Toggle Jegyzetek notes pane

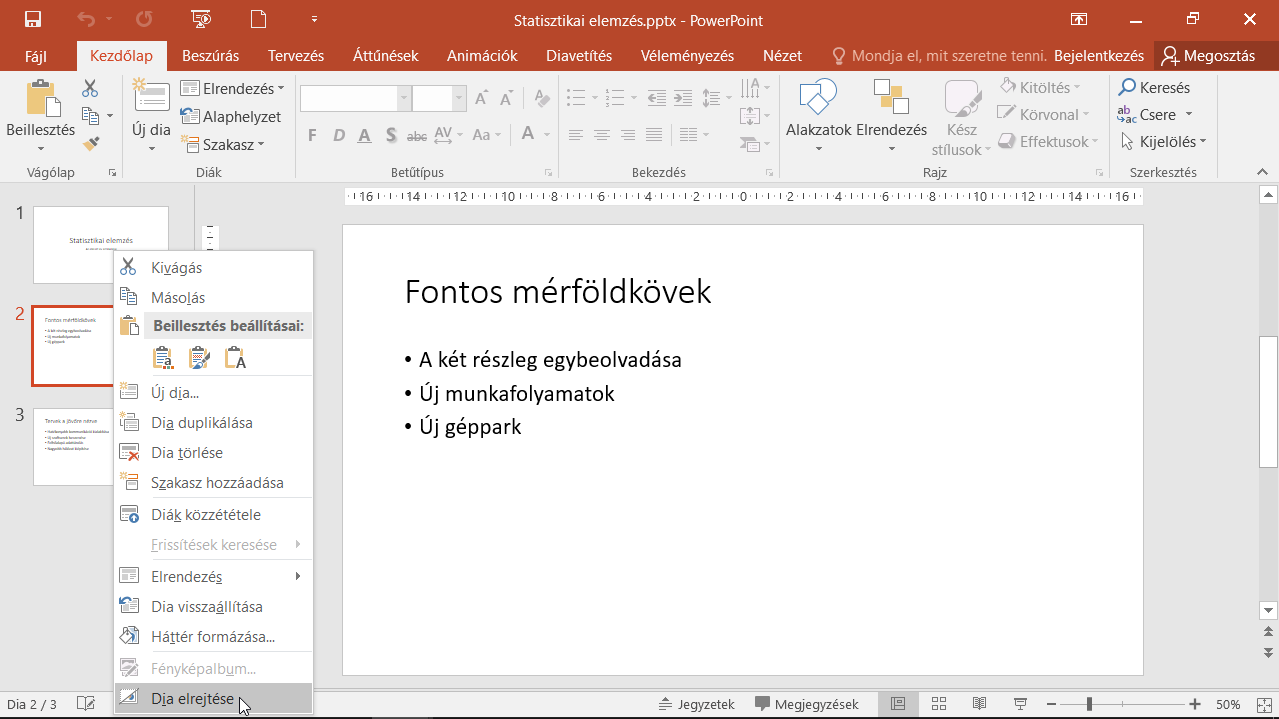pyautogui.click(x=697, y=704)
